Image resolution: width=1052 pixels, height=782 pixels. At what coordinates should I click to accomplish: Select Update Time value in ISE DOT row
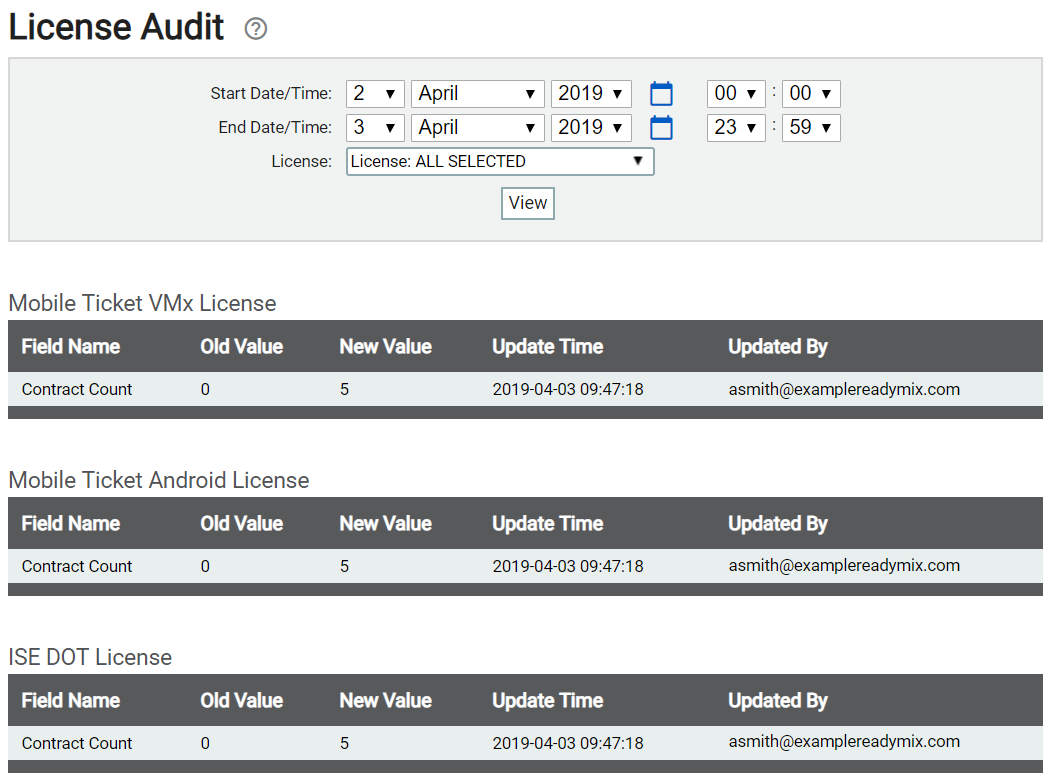tap(568, 743)
